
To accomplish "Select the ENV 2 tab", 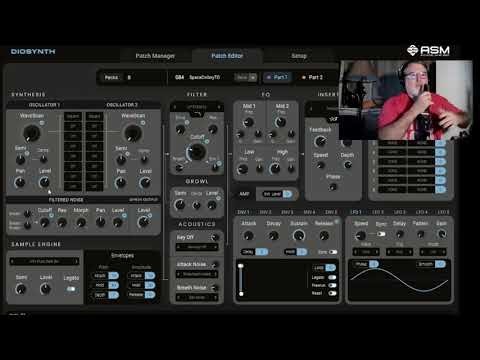I will tap(265, 212).
